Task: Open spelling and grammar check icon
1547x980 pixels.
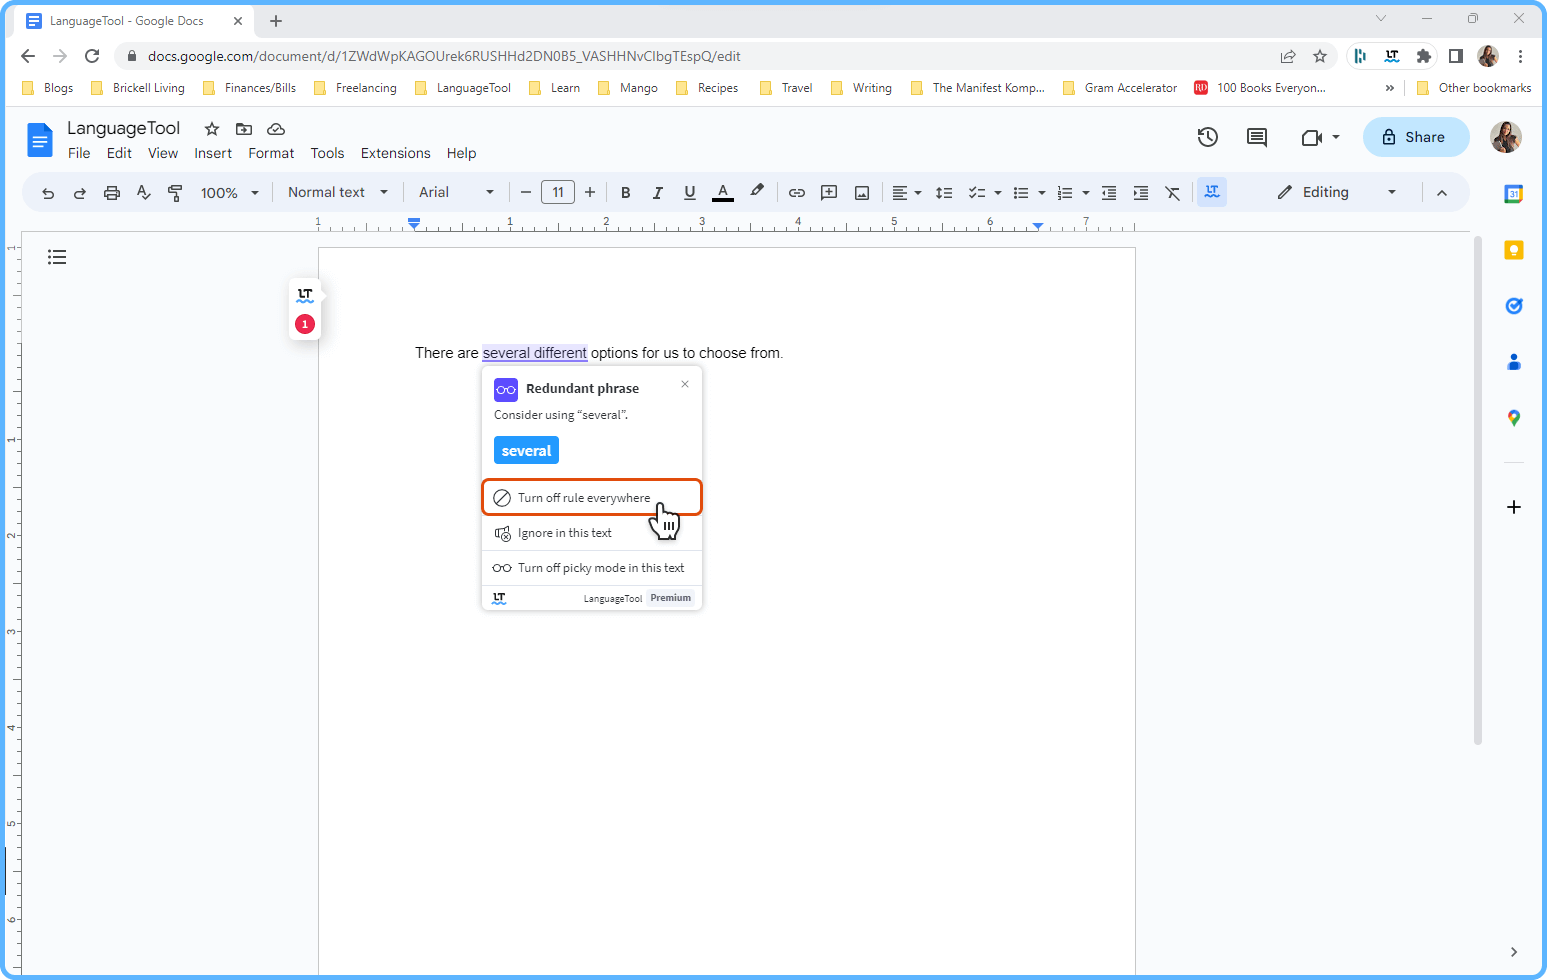Action: (144, 193)
